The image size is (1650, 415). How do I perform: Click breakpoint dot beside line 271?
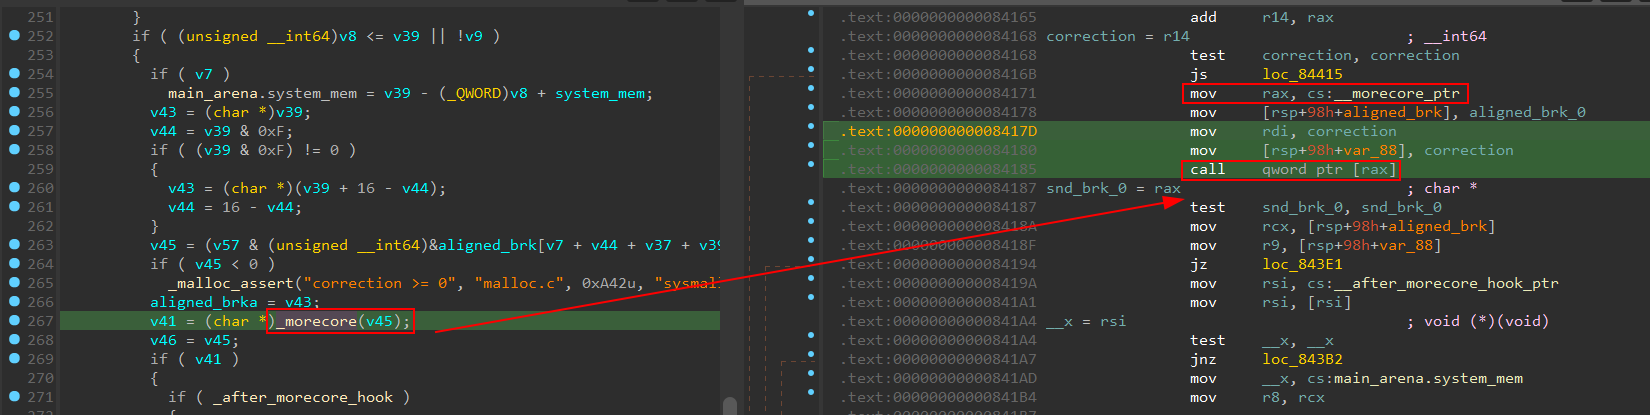[x=14, y=397]
